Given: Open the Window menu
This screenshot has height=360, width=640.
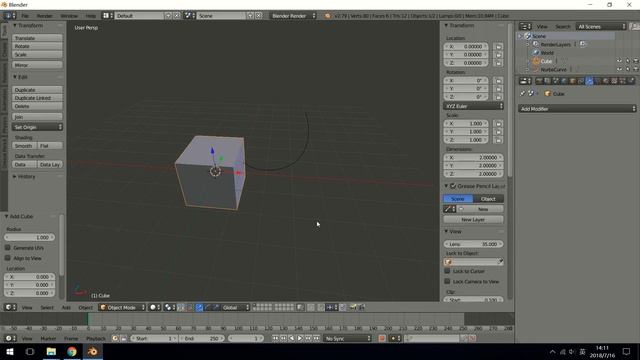Looking at the screenshot, I should [69, 16].
